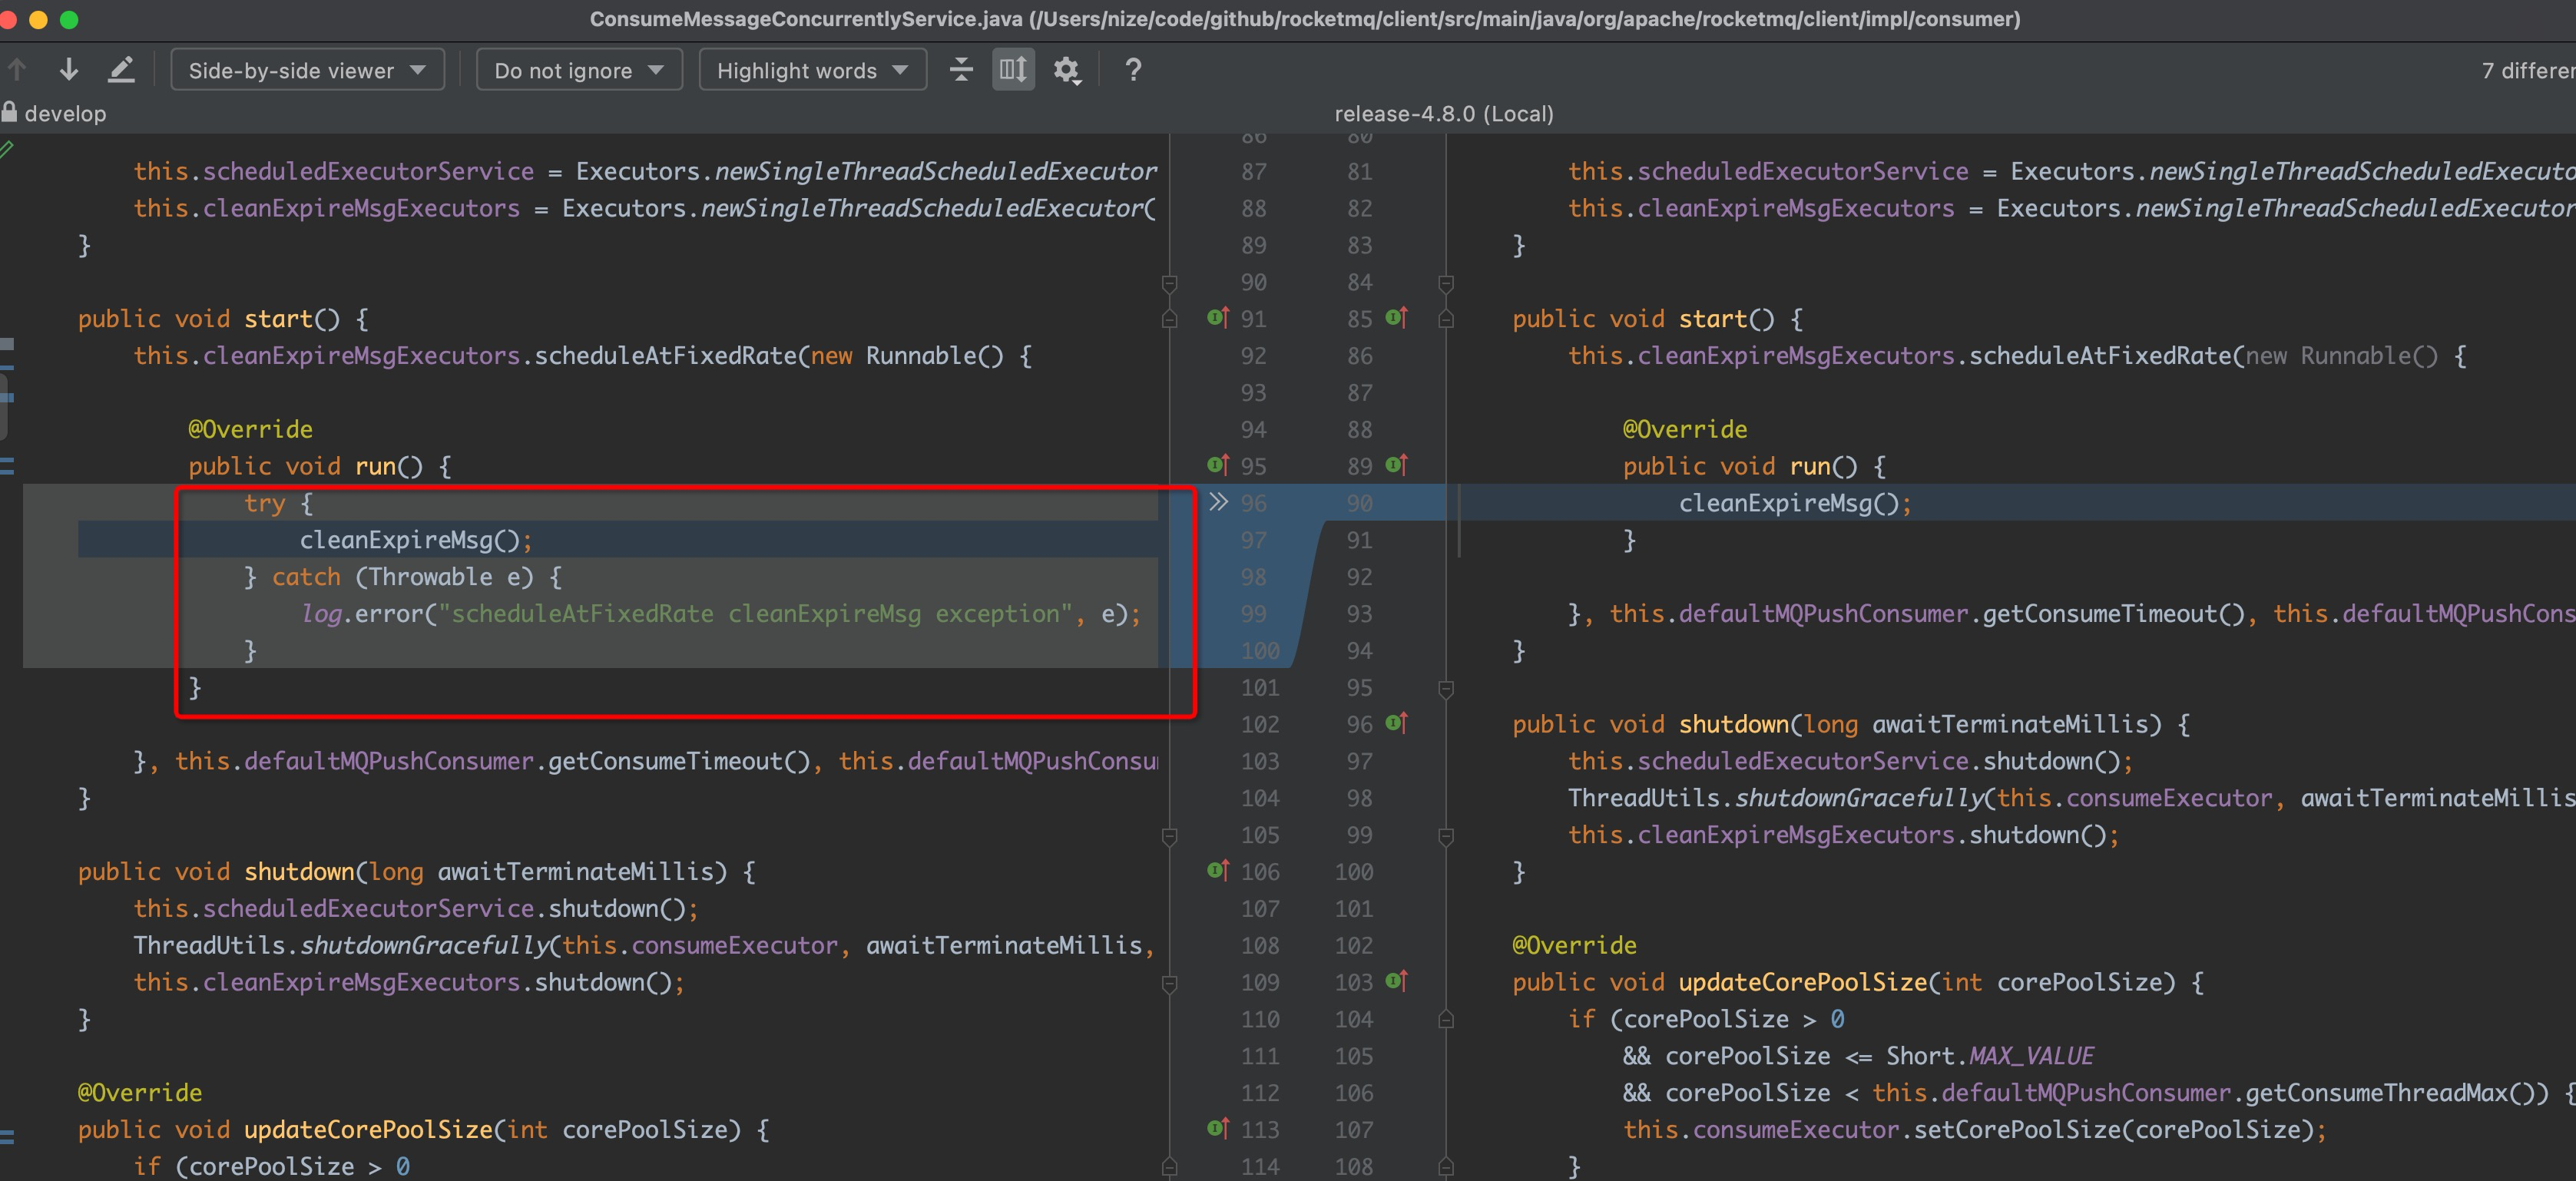
Task: Open the diff settings gear
Action: click(1067, 70)
